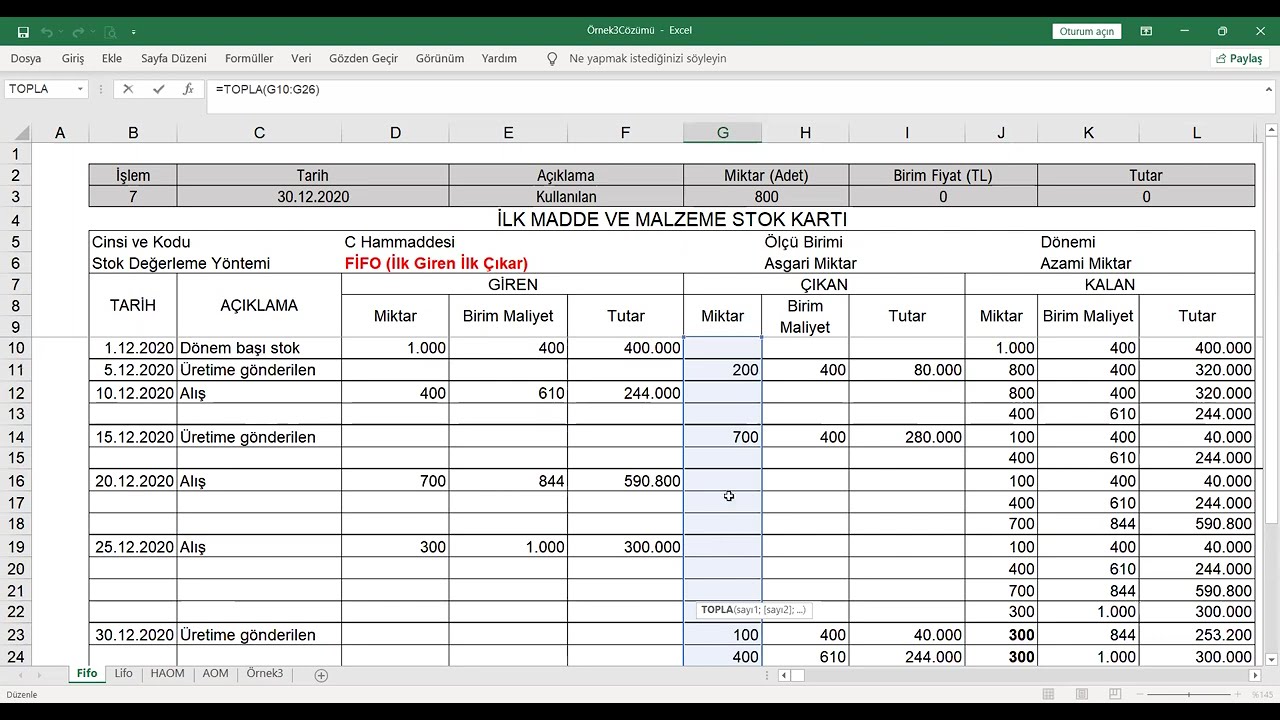
Task: Open the Formüller ribbon tab
Action: coord(249,59)
